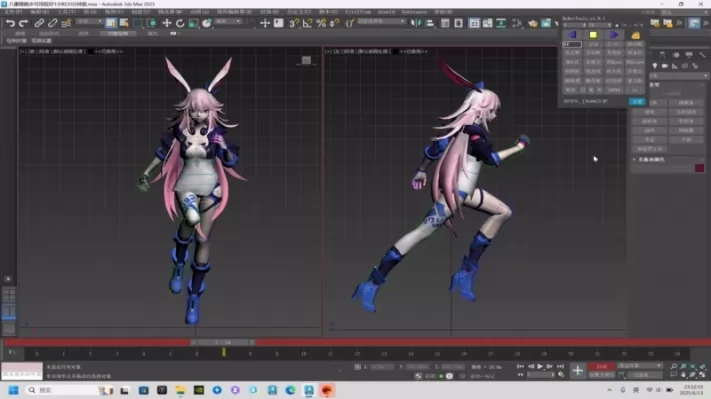Screen dimensions: 711x399
Task: Open the Civil View menu
Action: pyautogui.click(x=358, y=12)
